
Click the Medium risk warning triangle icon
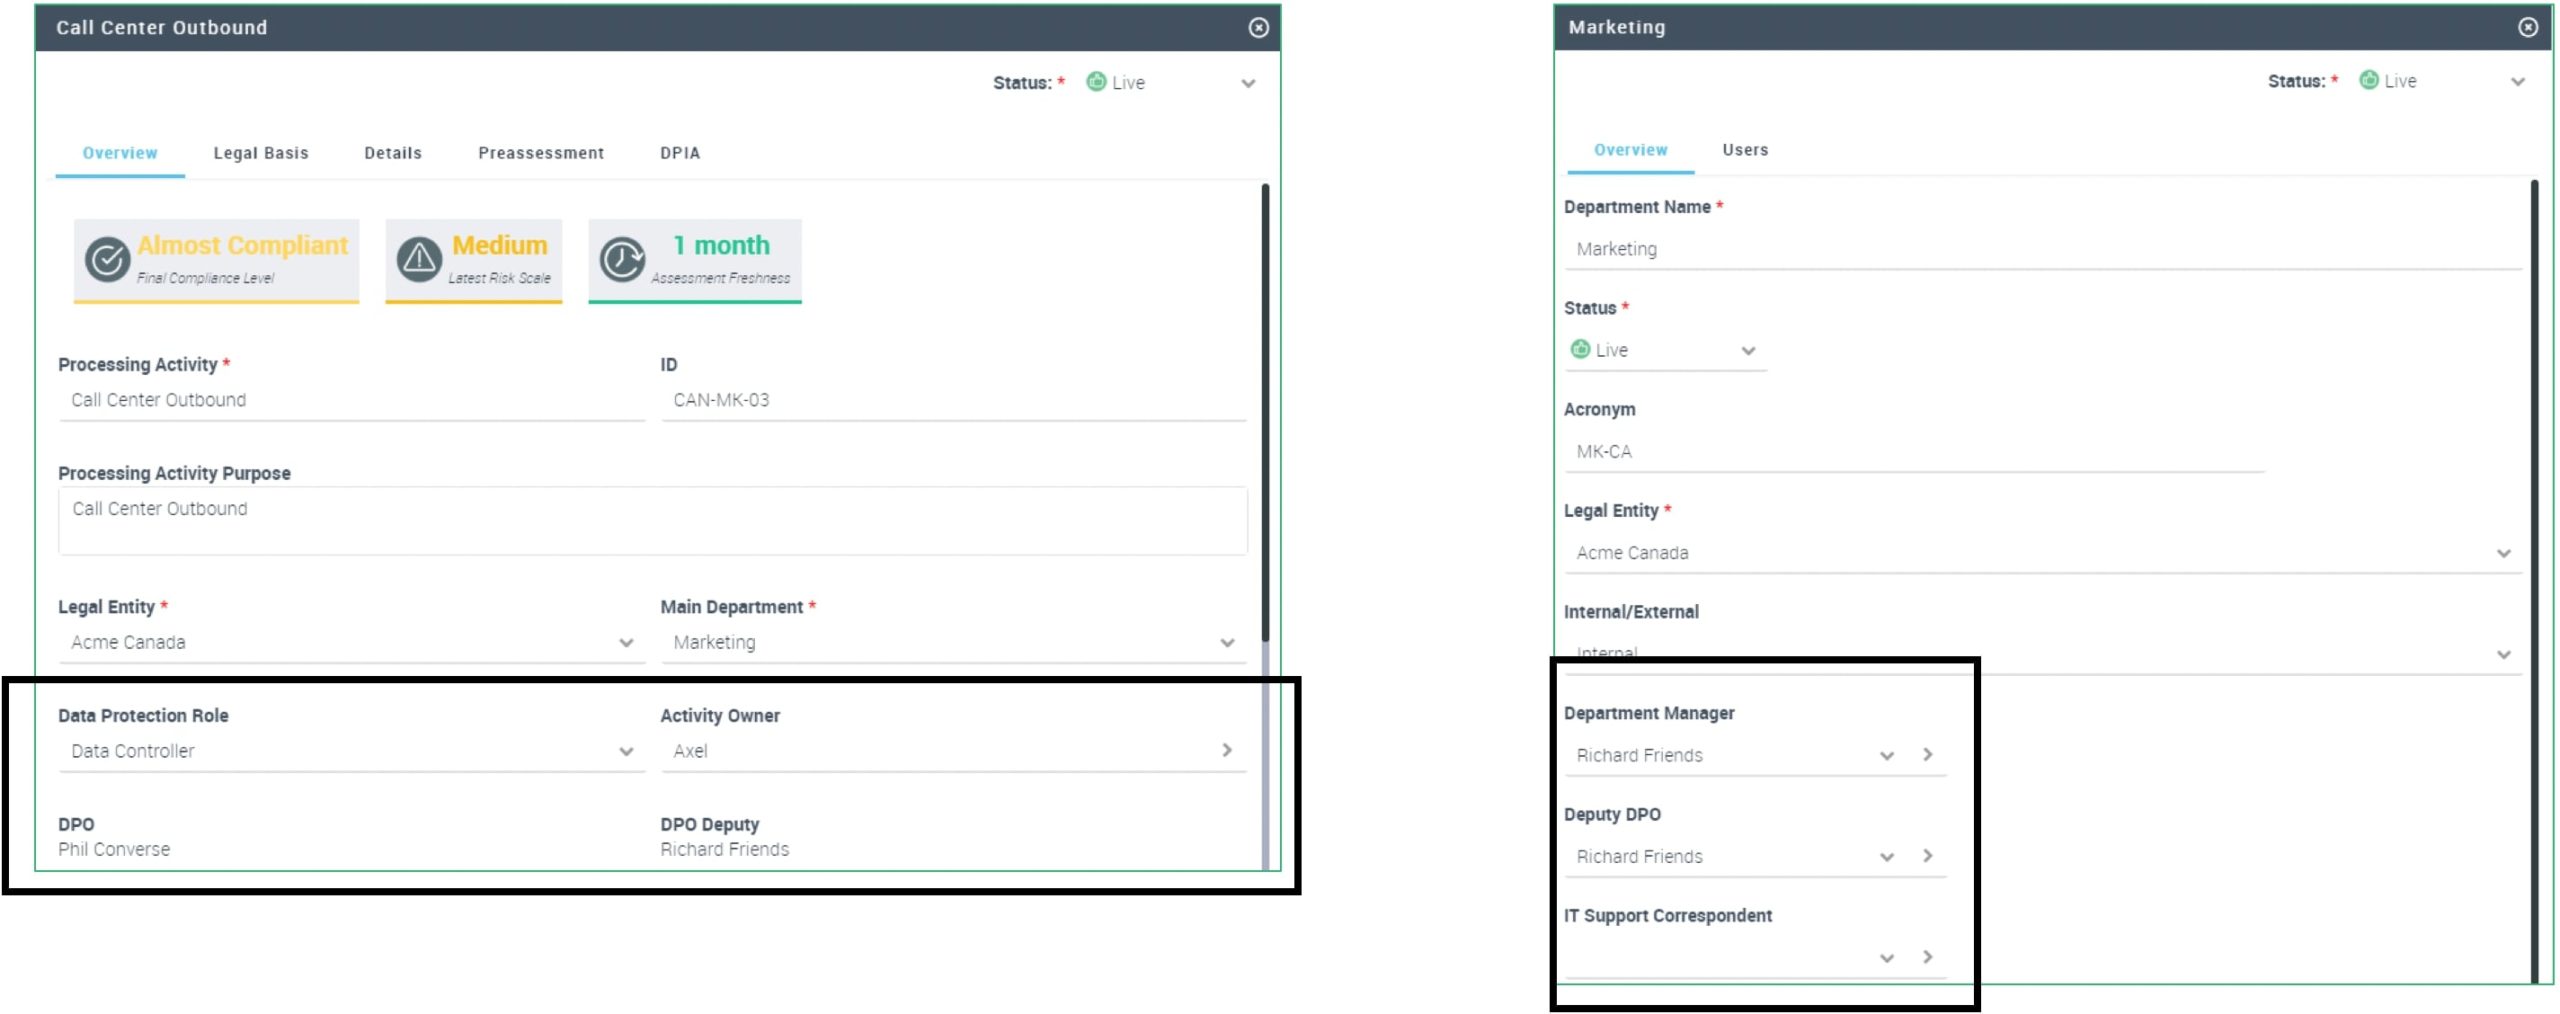pyautogui.click(x=419, y=260)
